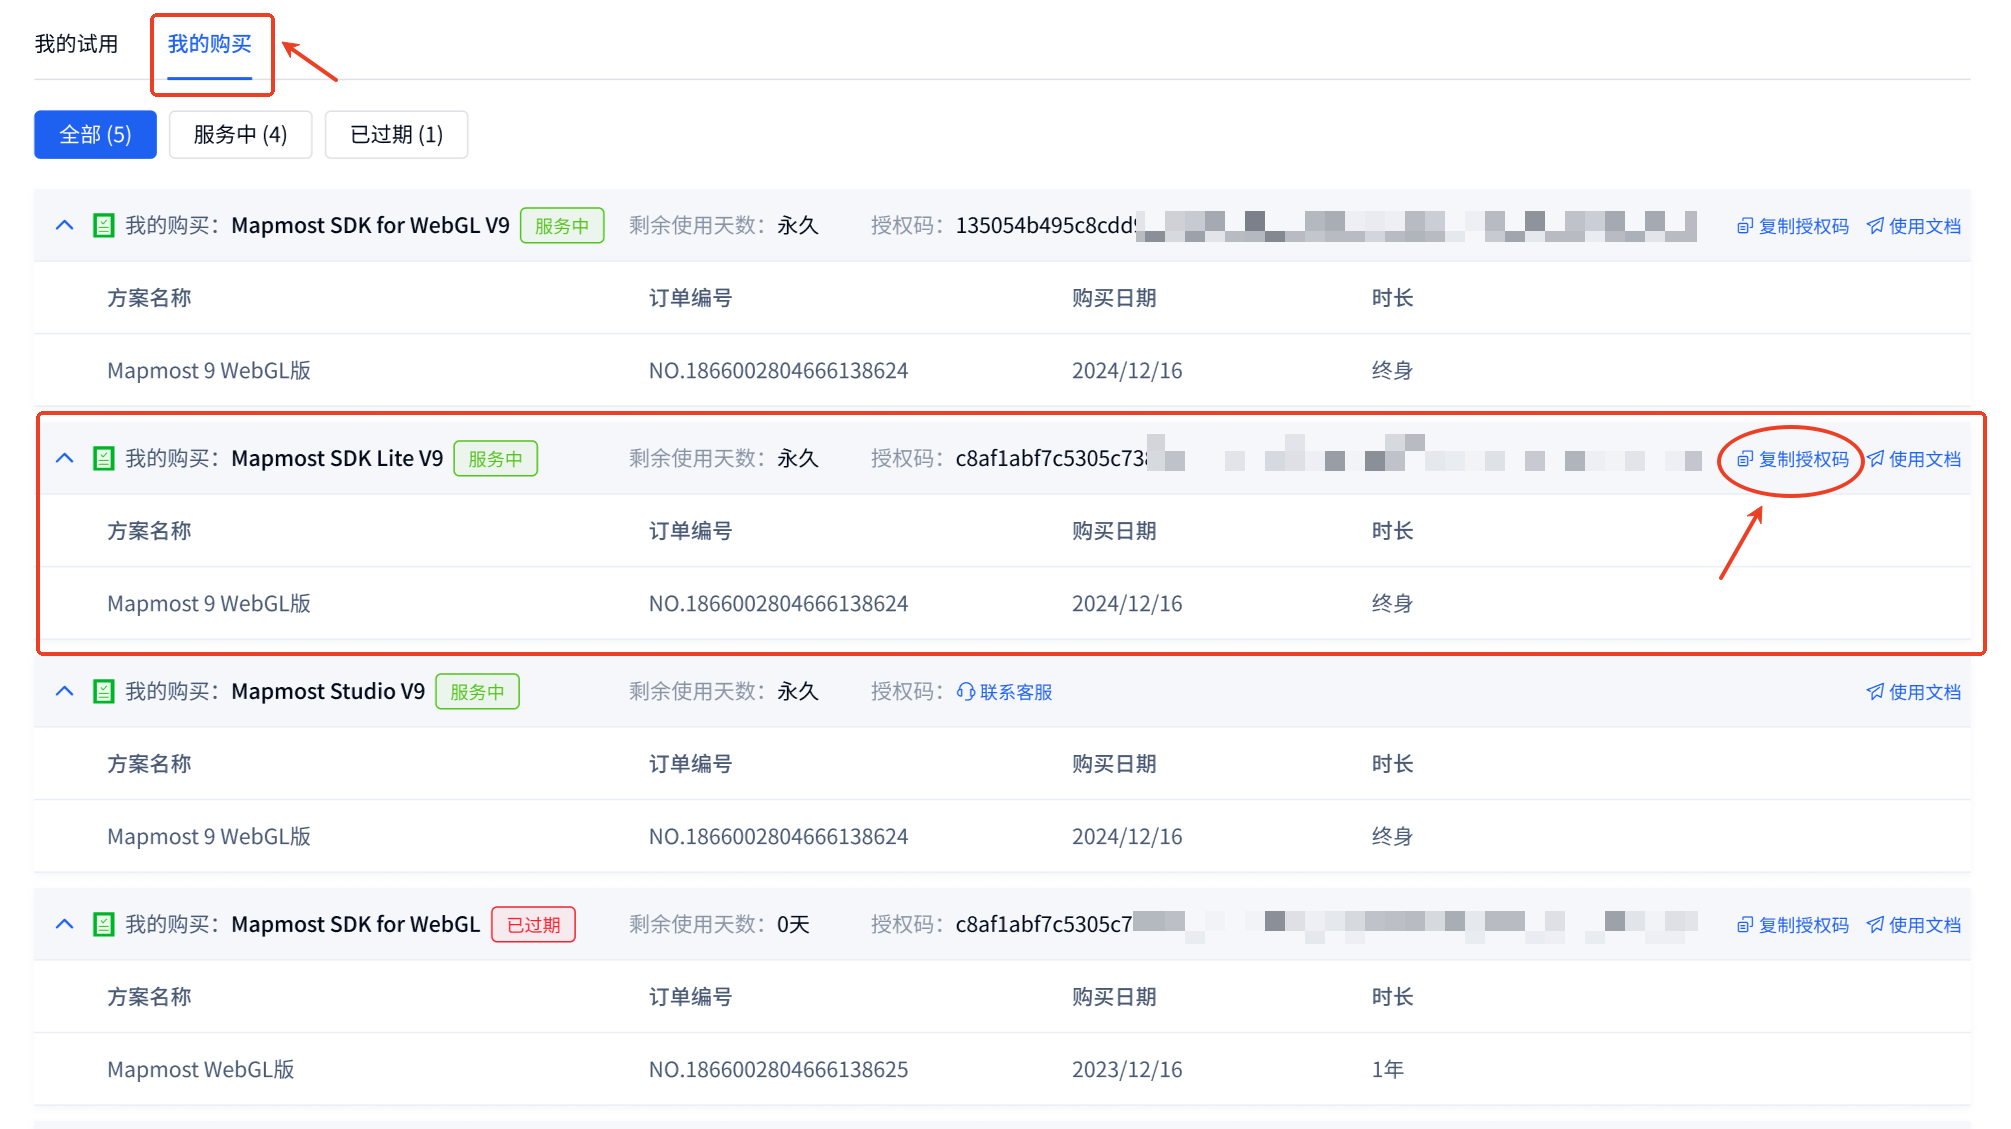Switch to the 我的试用 tab
Screen dimensions: 2011x1129
(x=76, y=44)
